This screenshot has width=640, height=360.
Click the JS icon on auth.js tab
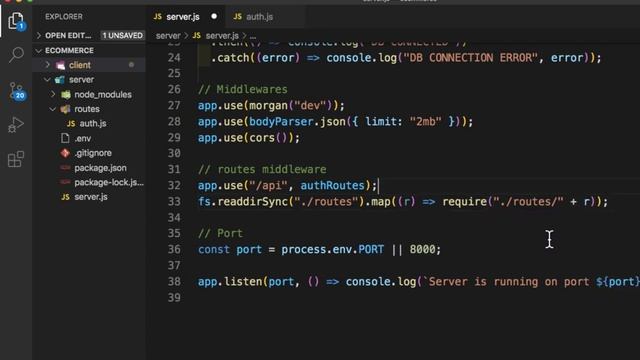pyautogui.click(x=237, y=17)
